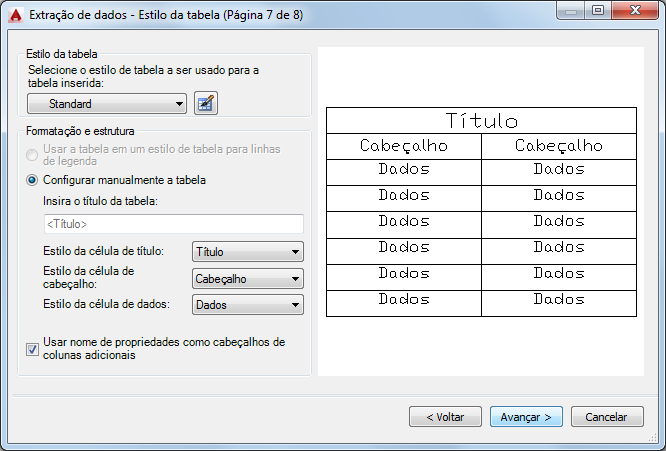
Task: Expand the title cell style dropdown (Título)
Action: click(x=246, y=252)
